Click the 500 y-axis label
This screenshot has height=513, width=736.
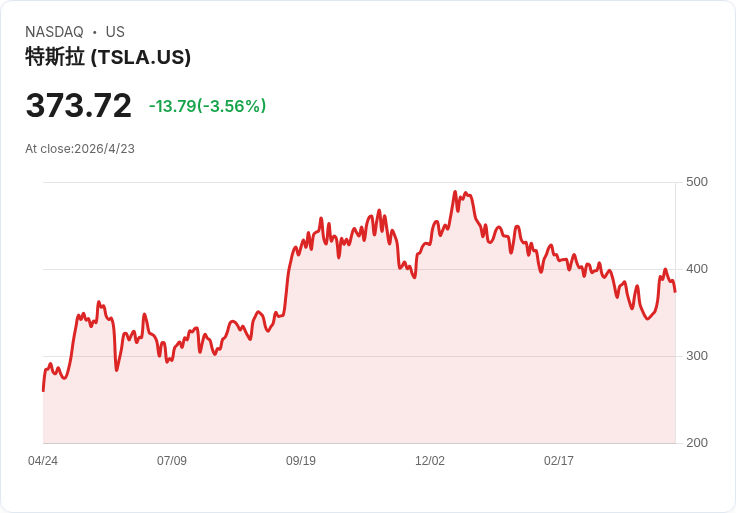(x=696, y=182)
